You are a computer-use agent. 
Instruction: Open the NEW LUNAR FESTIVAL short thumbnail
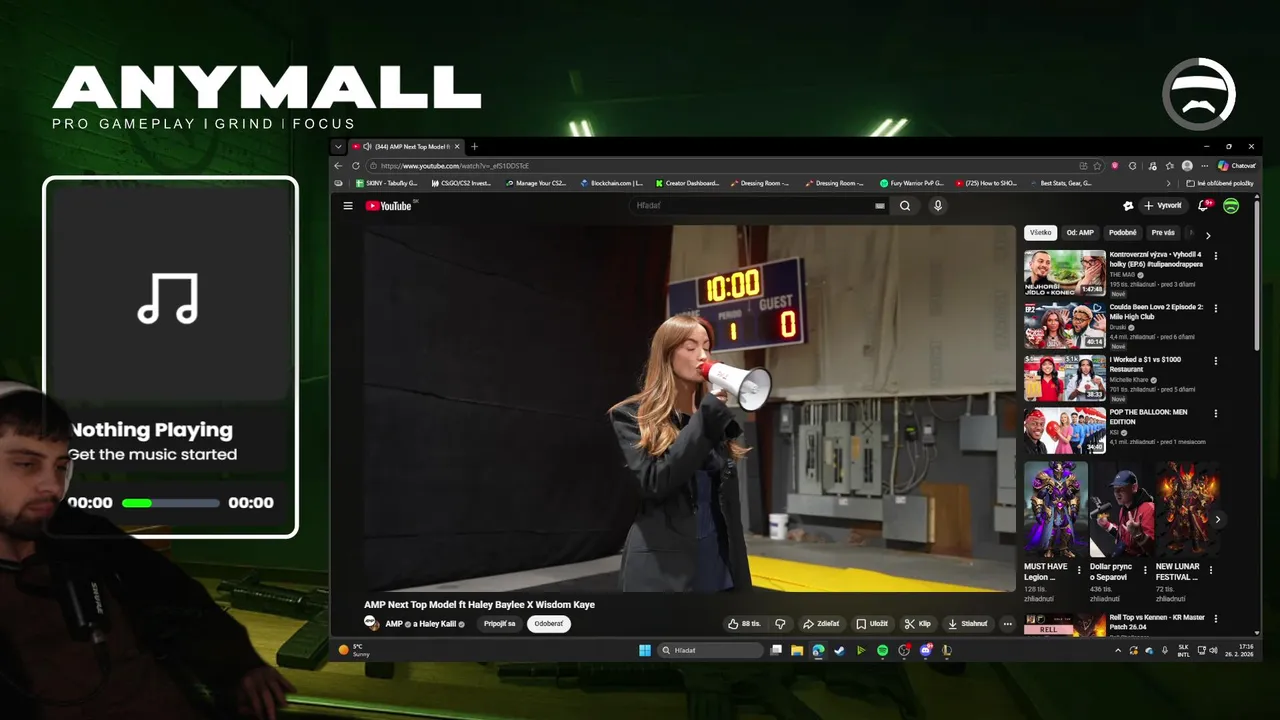click(1187, 509)
